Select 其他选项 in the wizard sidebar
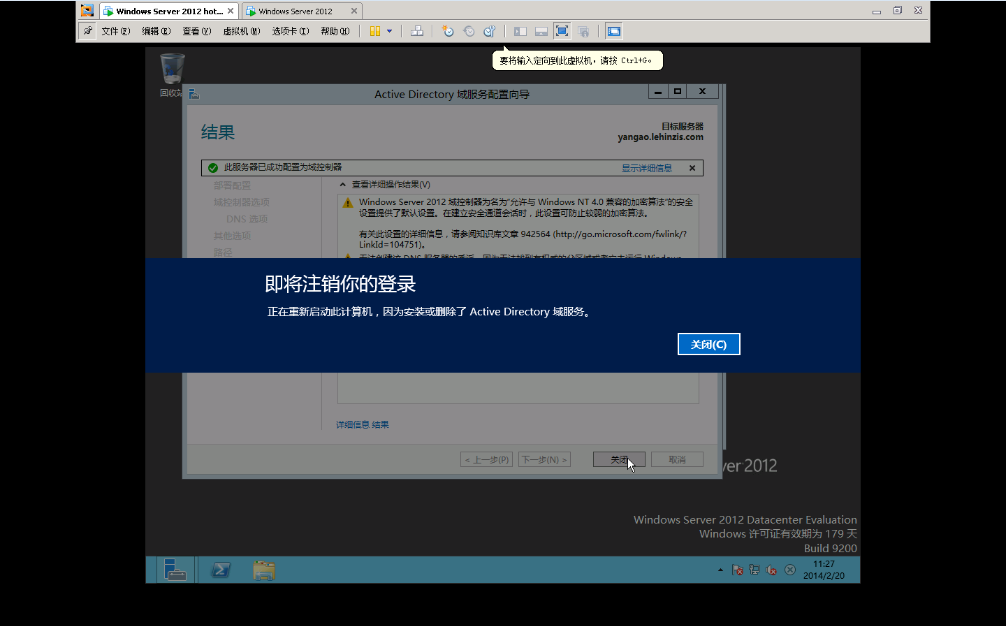The width and height of the screenshot is (1006, 626). [232, 235]
